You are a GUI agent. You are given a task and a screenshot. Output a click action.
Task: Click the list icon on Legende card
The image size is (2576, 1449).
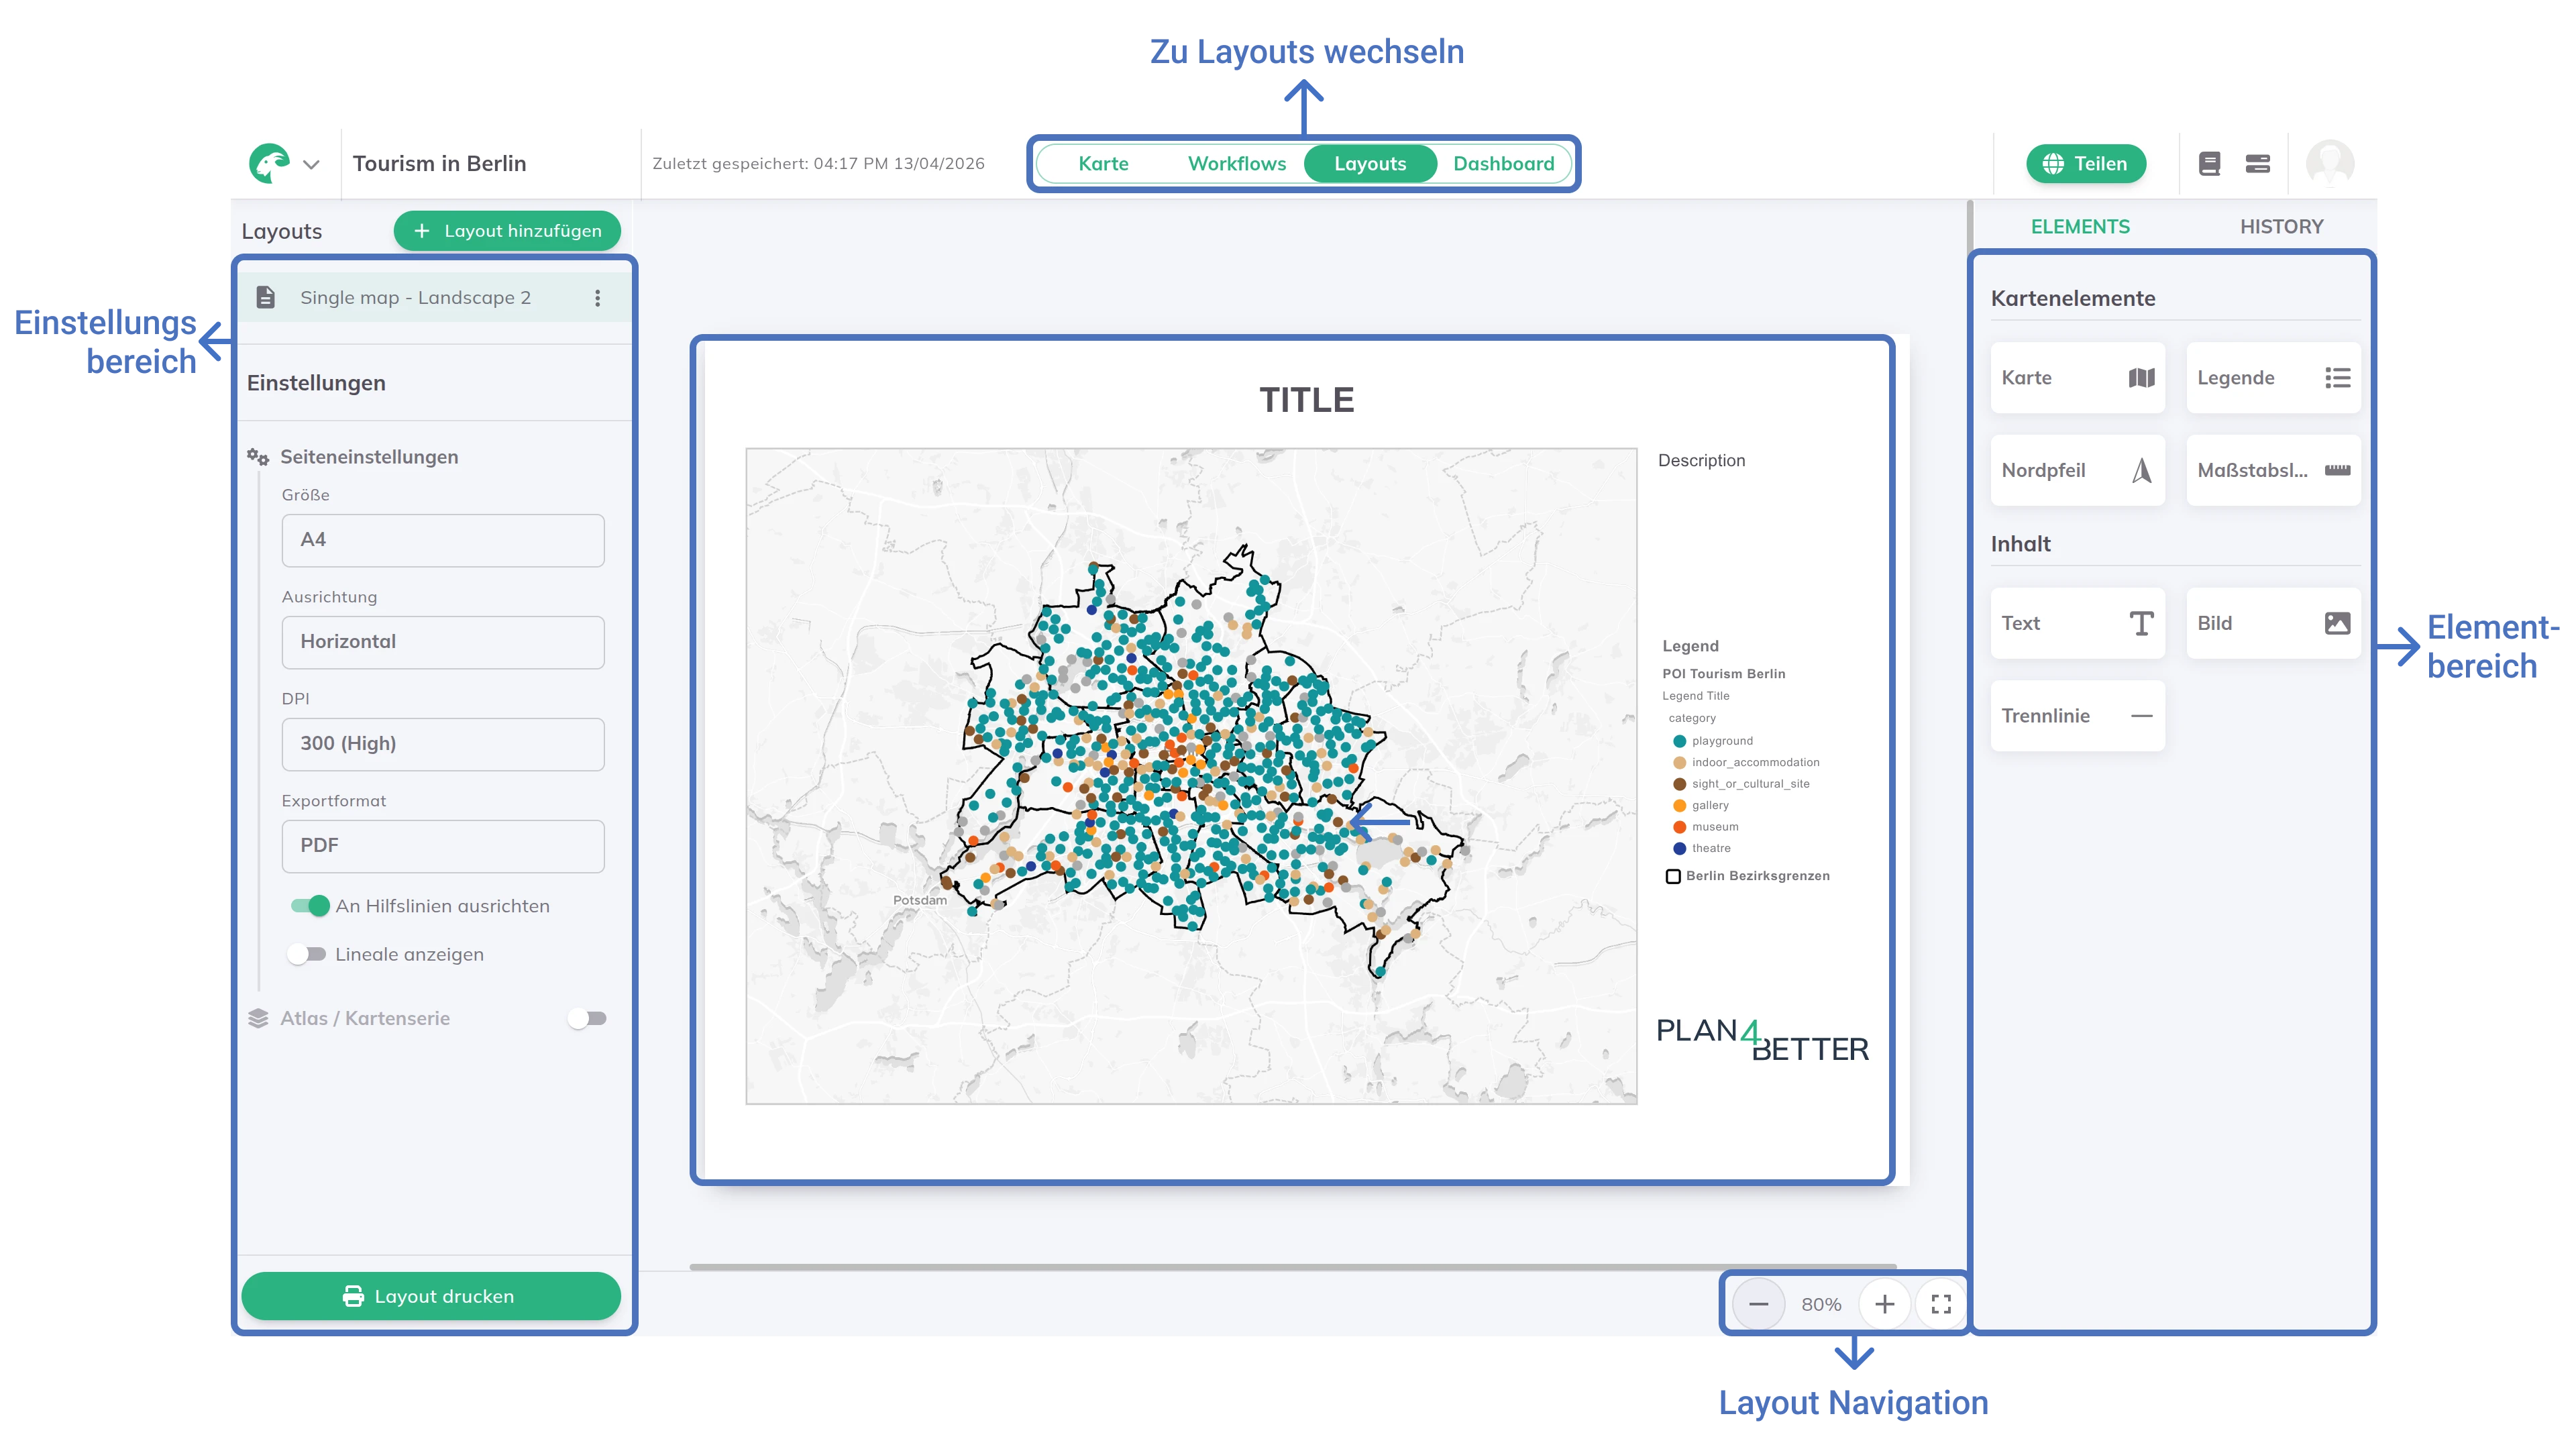click(x=2337, y=378)
